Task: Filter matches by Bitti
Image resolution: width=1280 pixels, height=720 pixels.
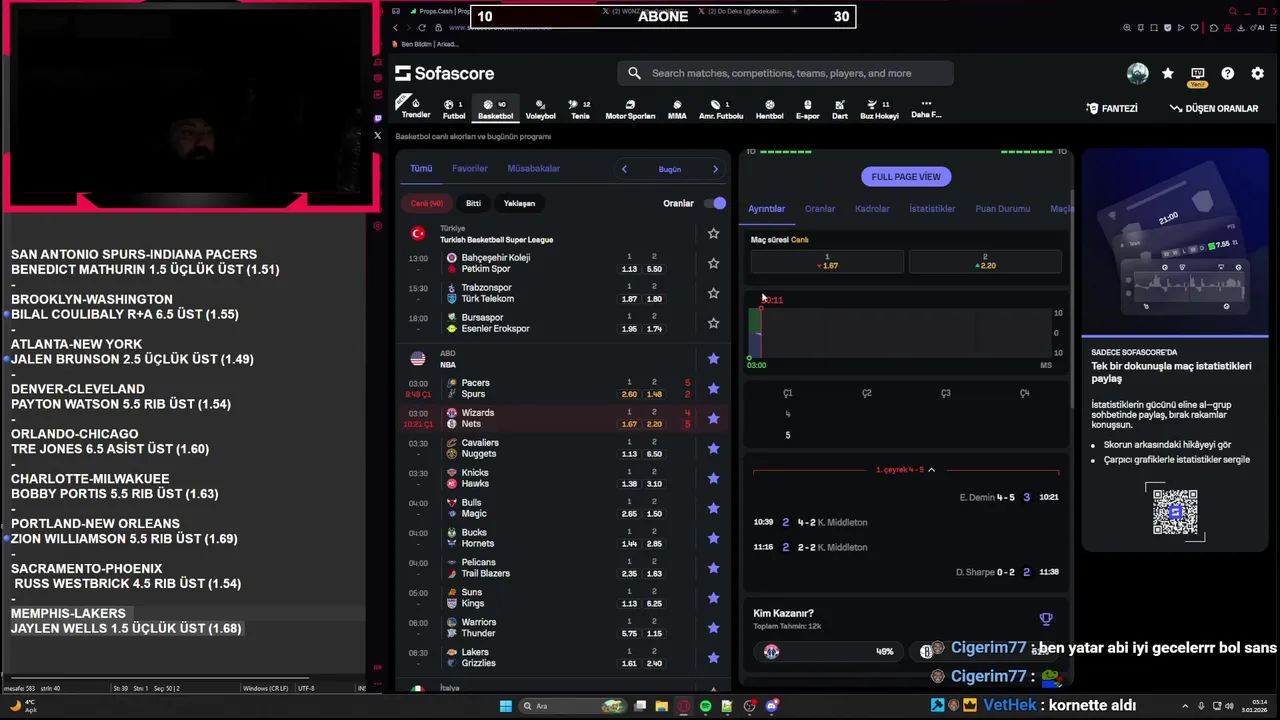Action: [473, 203]
